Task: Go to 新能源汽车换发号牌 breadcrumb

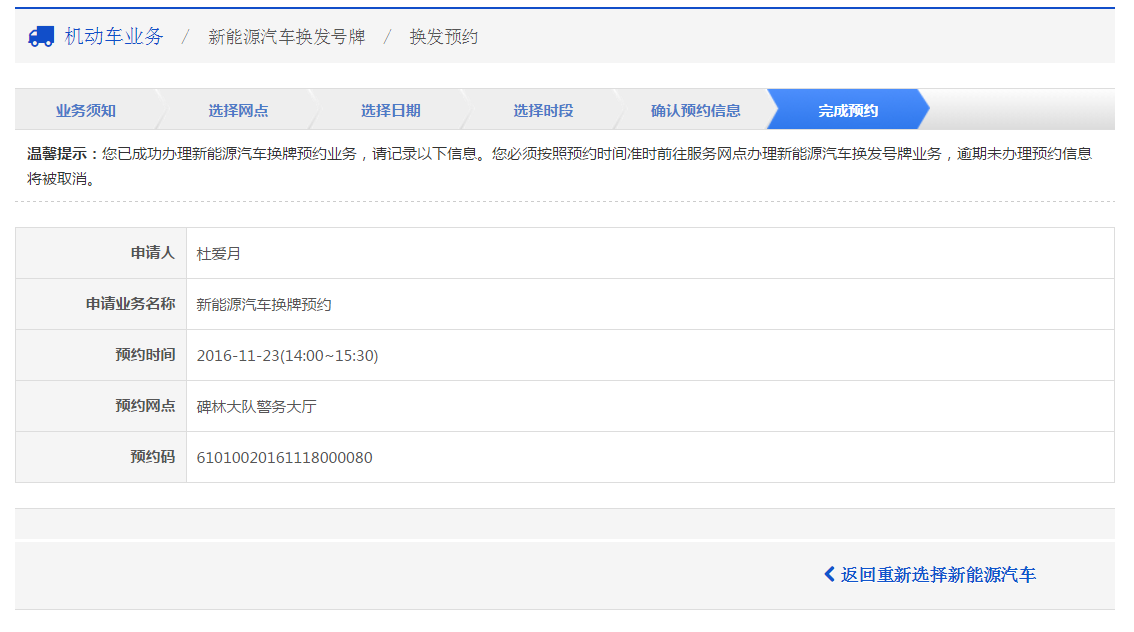Action: pyautogui.click(x=287, y=37)
